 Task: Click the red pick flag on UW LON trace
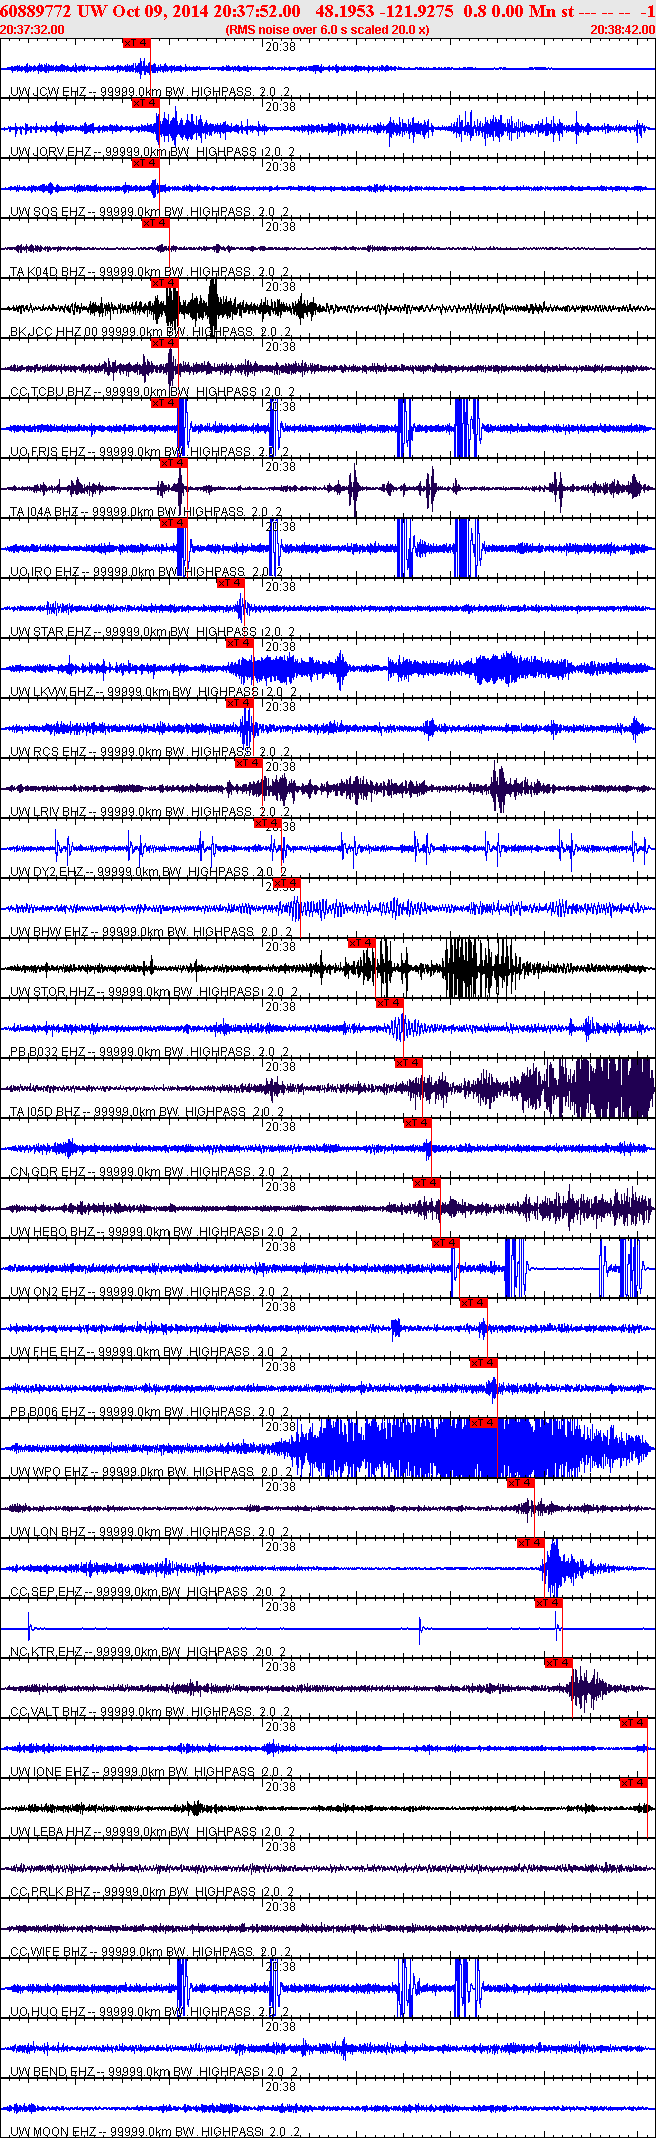(521, 1483)
